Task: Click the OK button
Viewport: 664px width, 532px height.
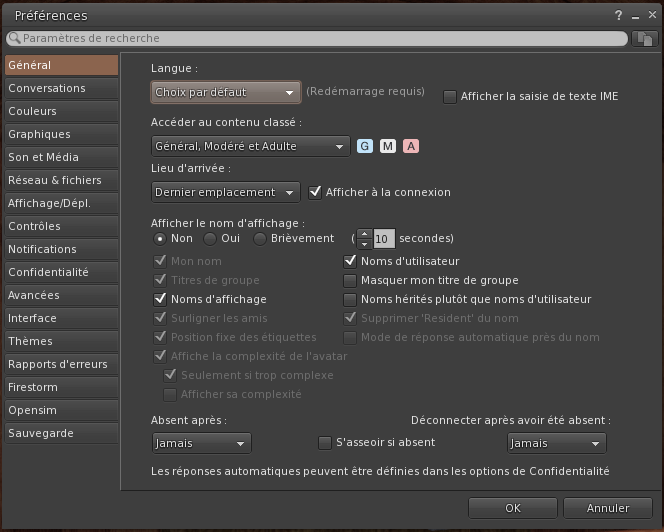Action: (x=512, y=508)
